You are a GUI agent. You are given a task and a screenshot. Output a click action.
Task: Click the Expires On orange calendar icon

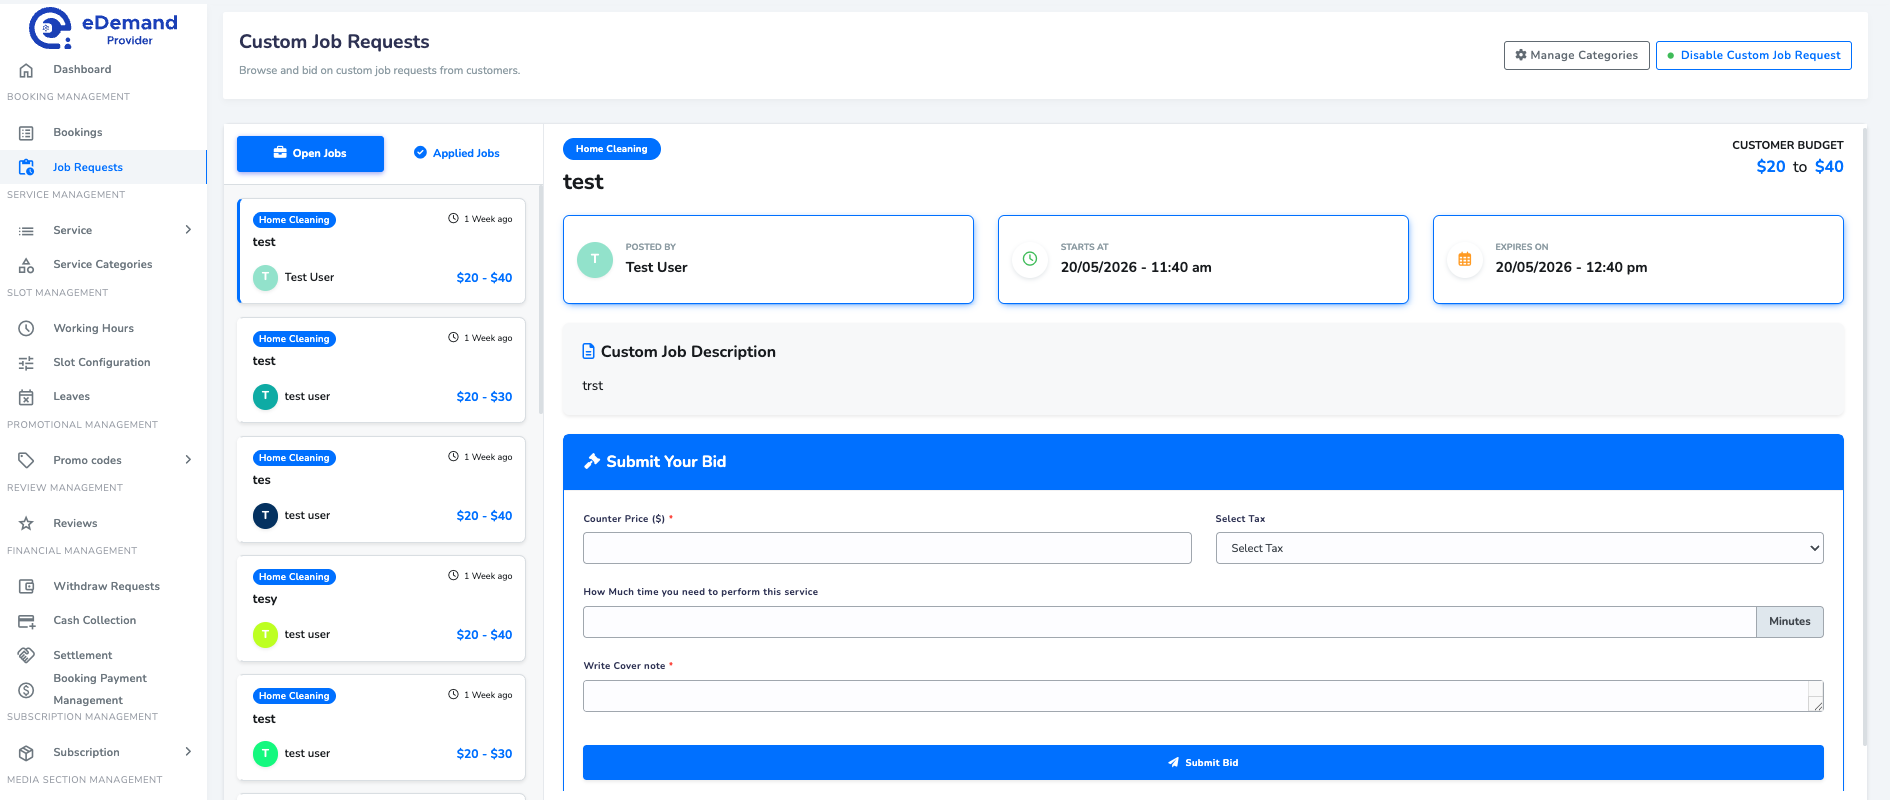pyautogui.click(x=1465, y=259)
